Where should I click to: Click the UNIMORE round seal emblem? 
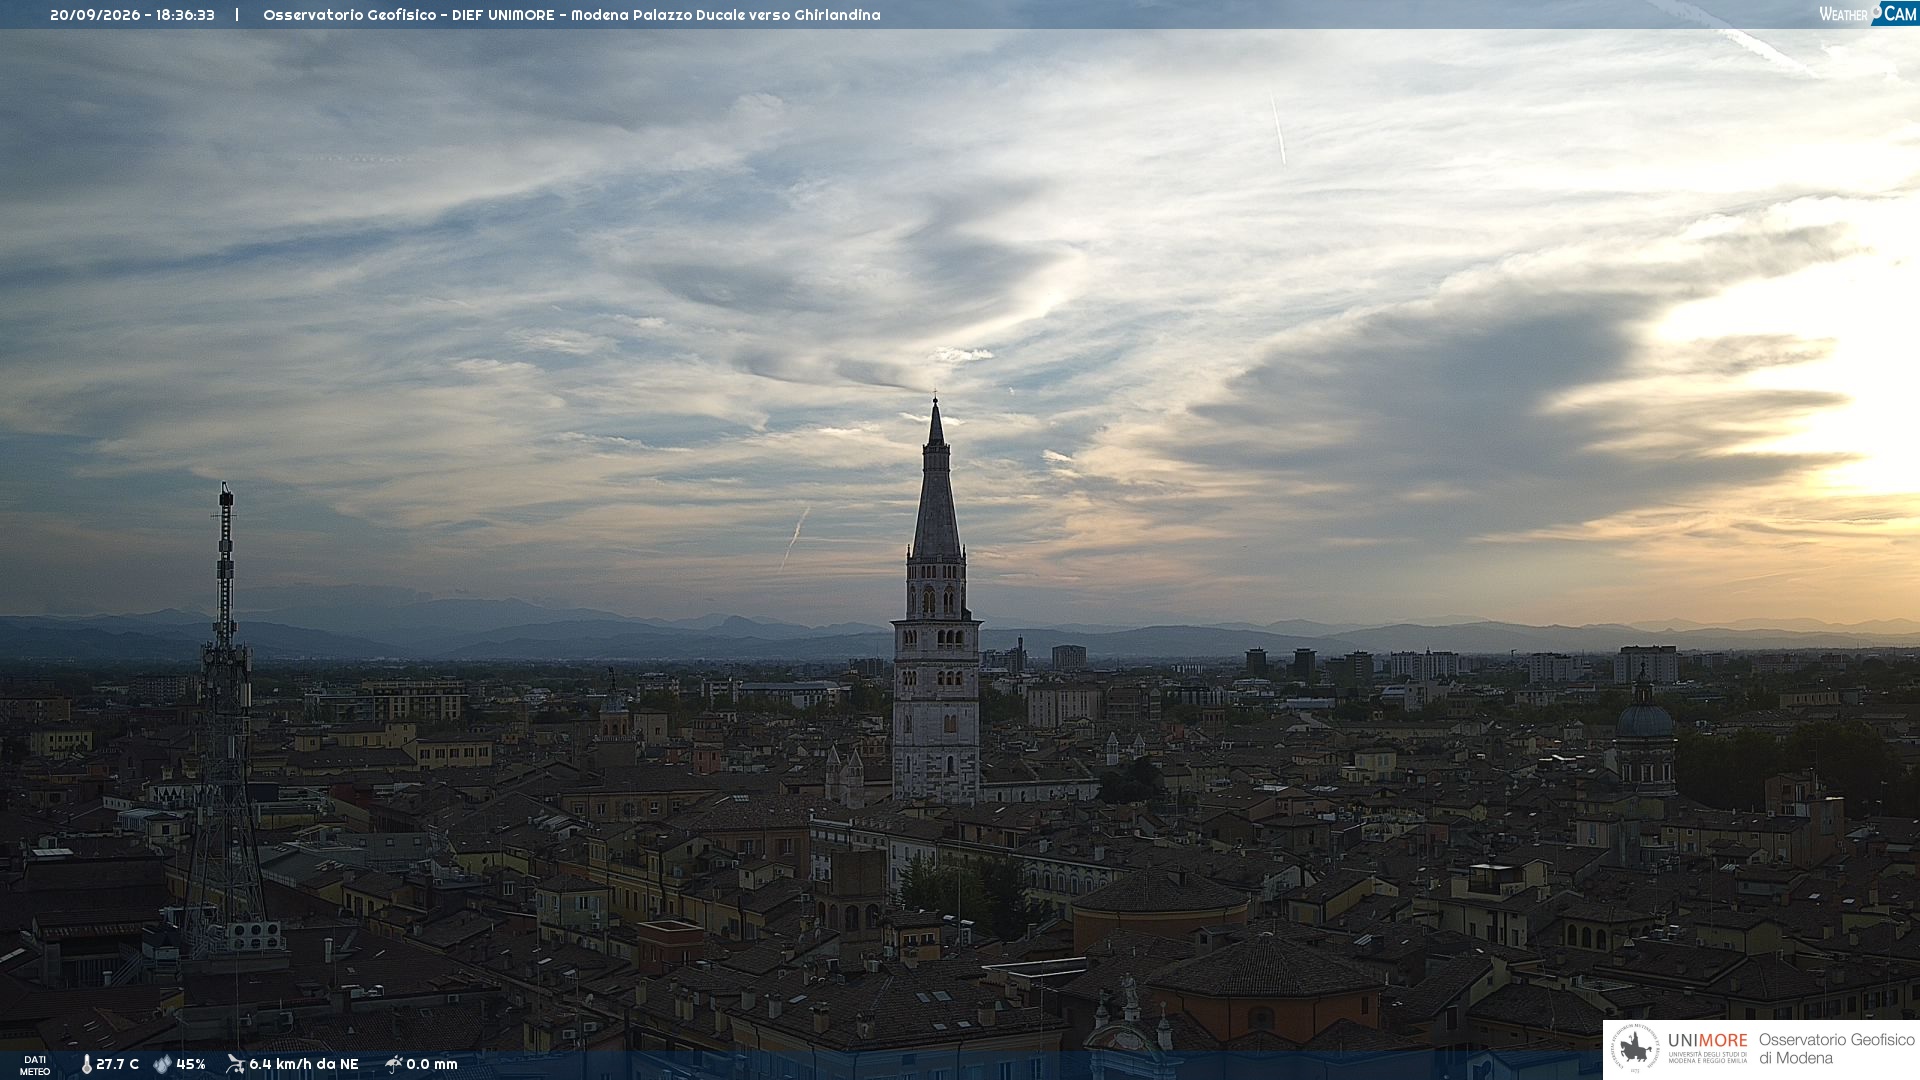click(x=1635, y=1049)
